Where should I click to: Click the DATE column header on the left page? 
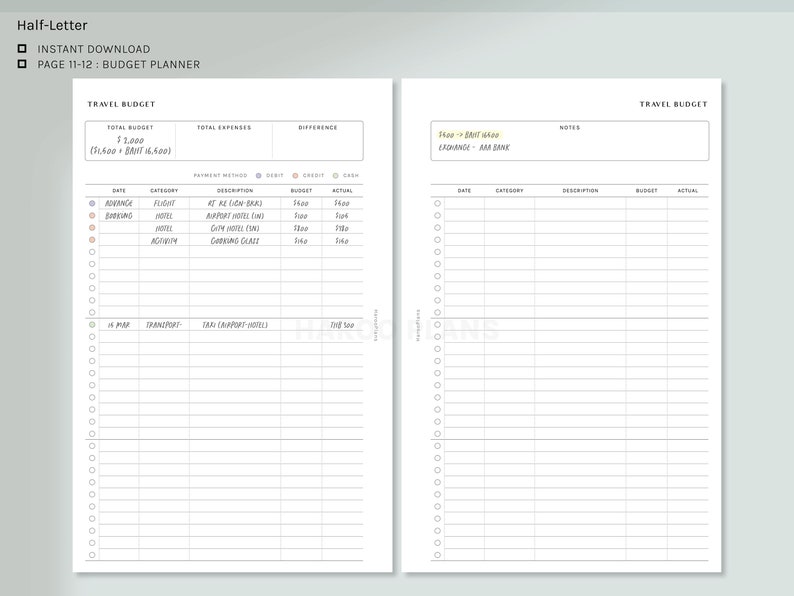(119, 191)
